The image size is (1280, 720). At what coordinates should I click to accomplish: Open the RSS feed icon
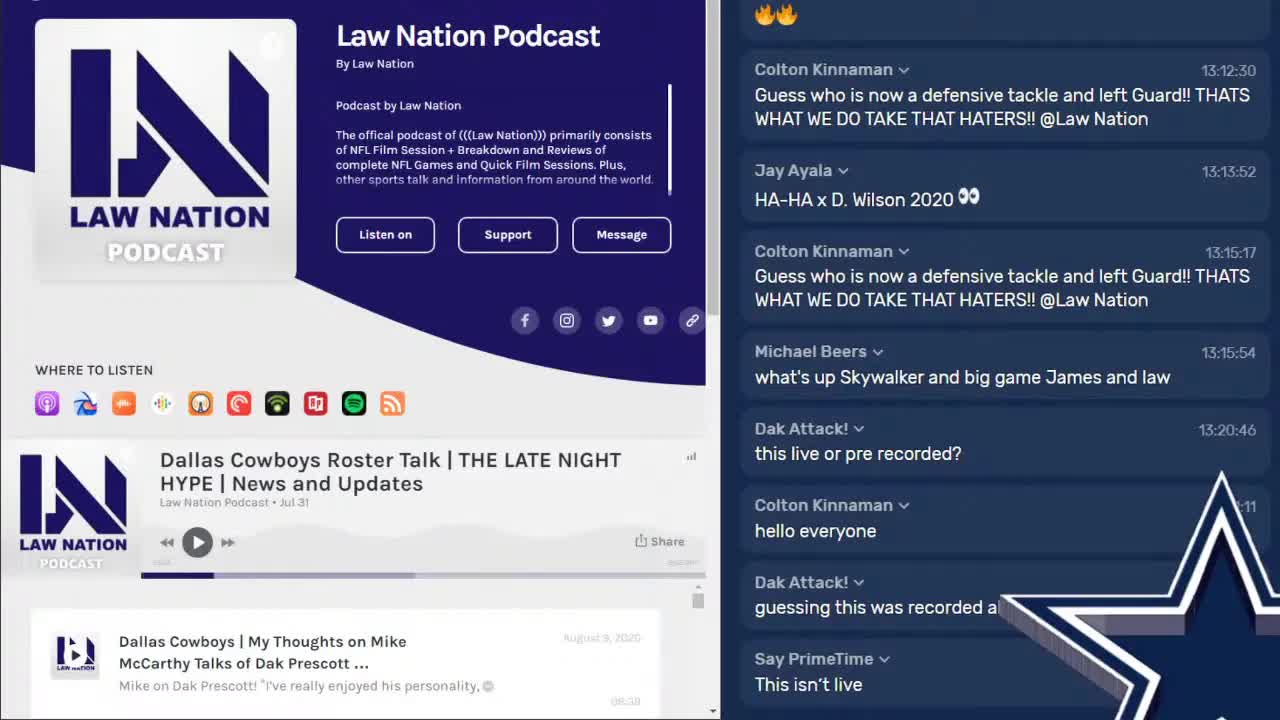[x=393, y=404]
